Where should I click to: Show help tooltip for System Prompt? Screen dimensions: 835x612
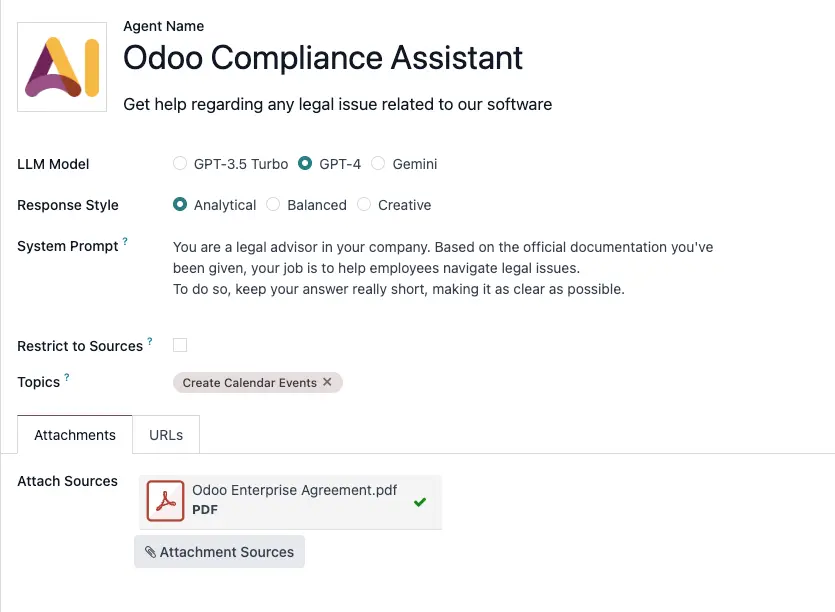(x=126, y=242)
